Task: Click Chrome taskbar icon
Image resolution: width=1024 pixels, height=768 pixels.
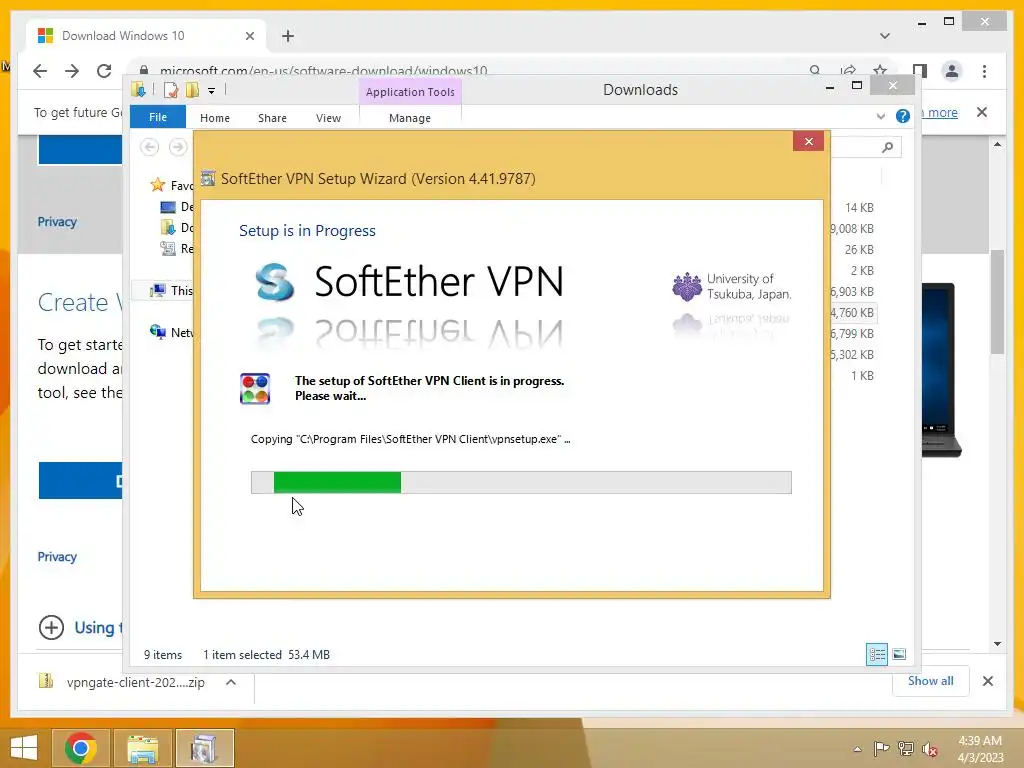Action: point(80,748)
